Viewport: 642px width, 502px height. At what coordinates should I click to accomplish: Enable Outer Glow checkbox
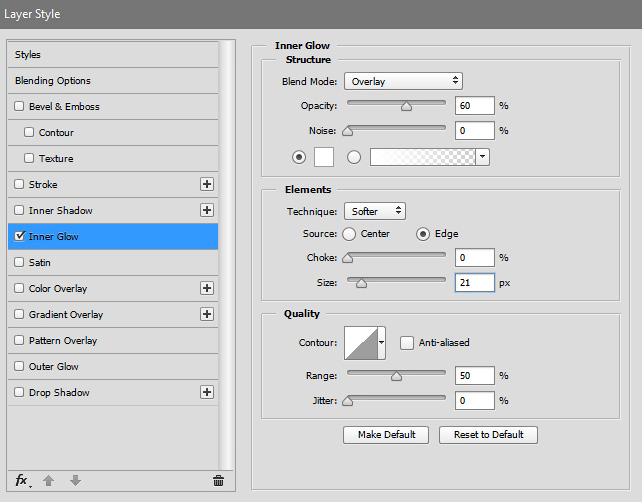pyautogui.click(x=19, y=366)
